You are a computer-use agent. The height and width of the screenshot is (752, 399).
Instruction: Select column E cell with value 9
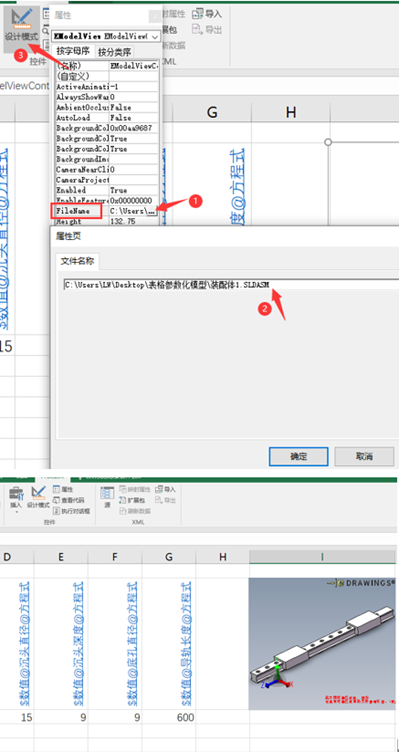point(61,717)
